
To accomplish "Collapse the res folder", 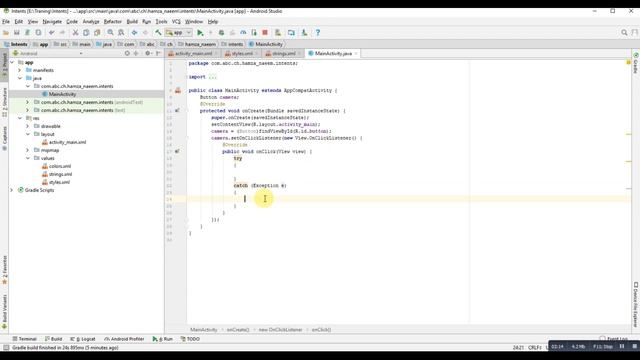I will [20, 118].
